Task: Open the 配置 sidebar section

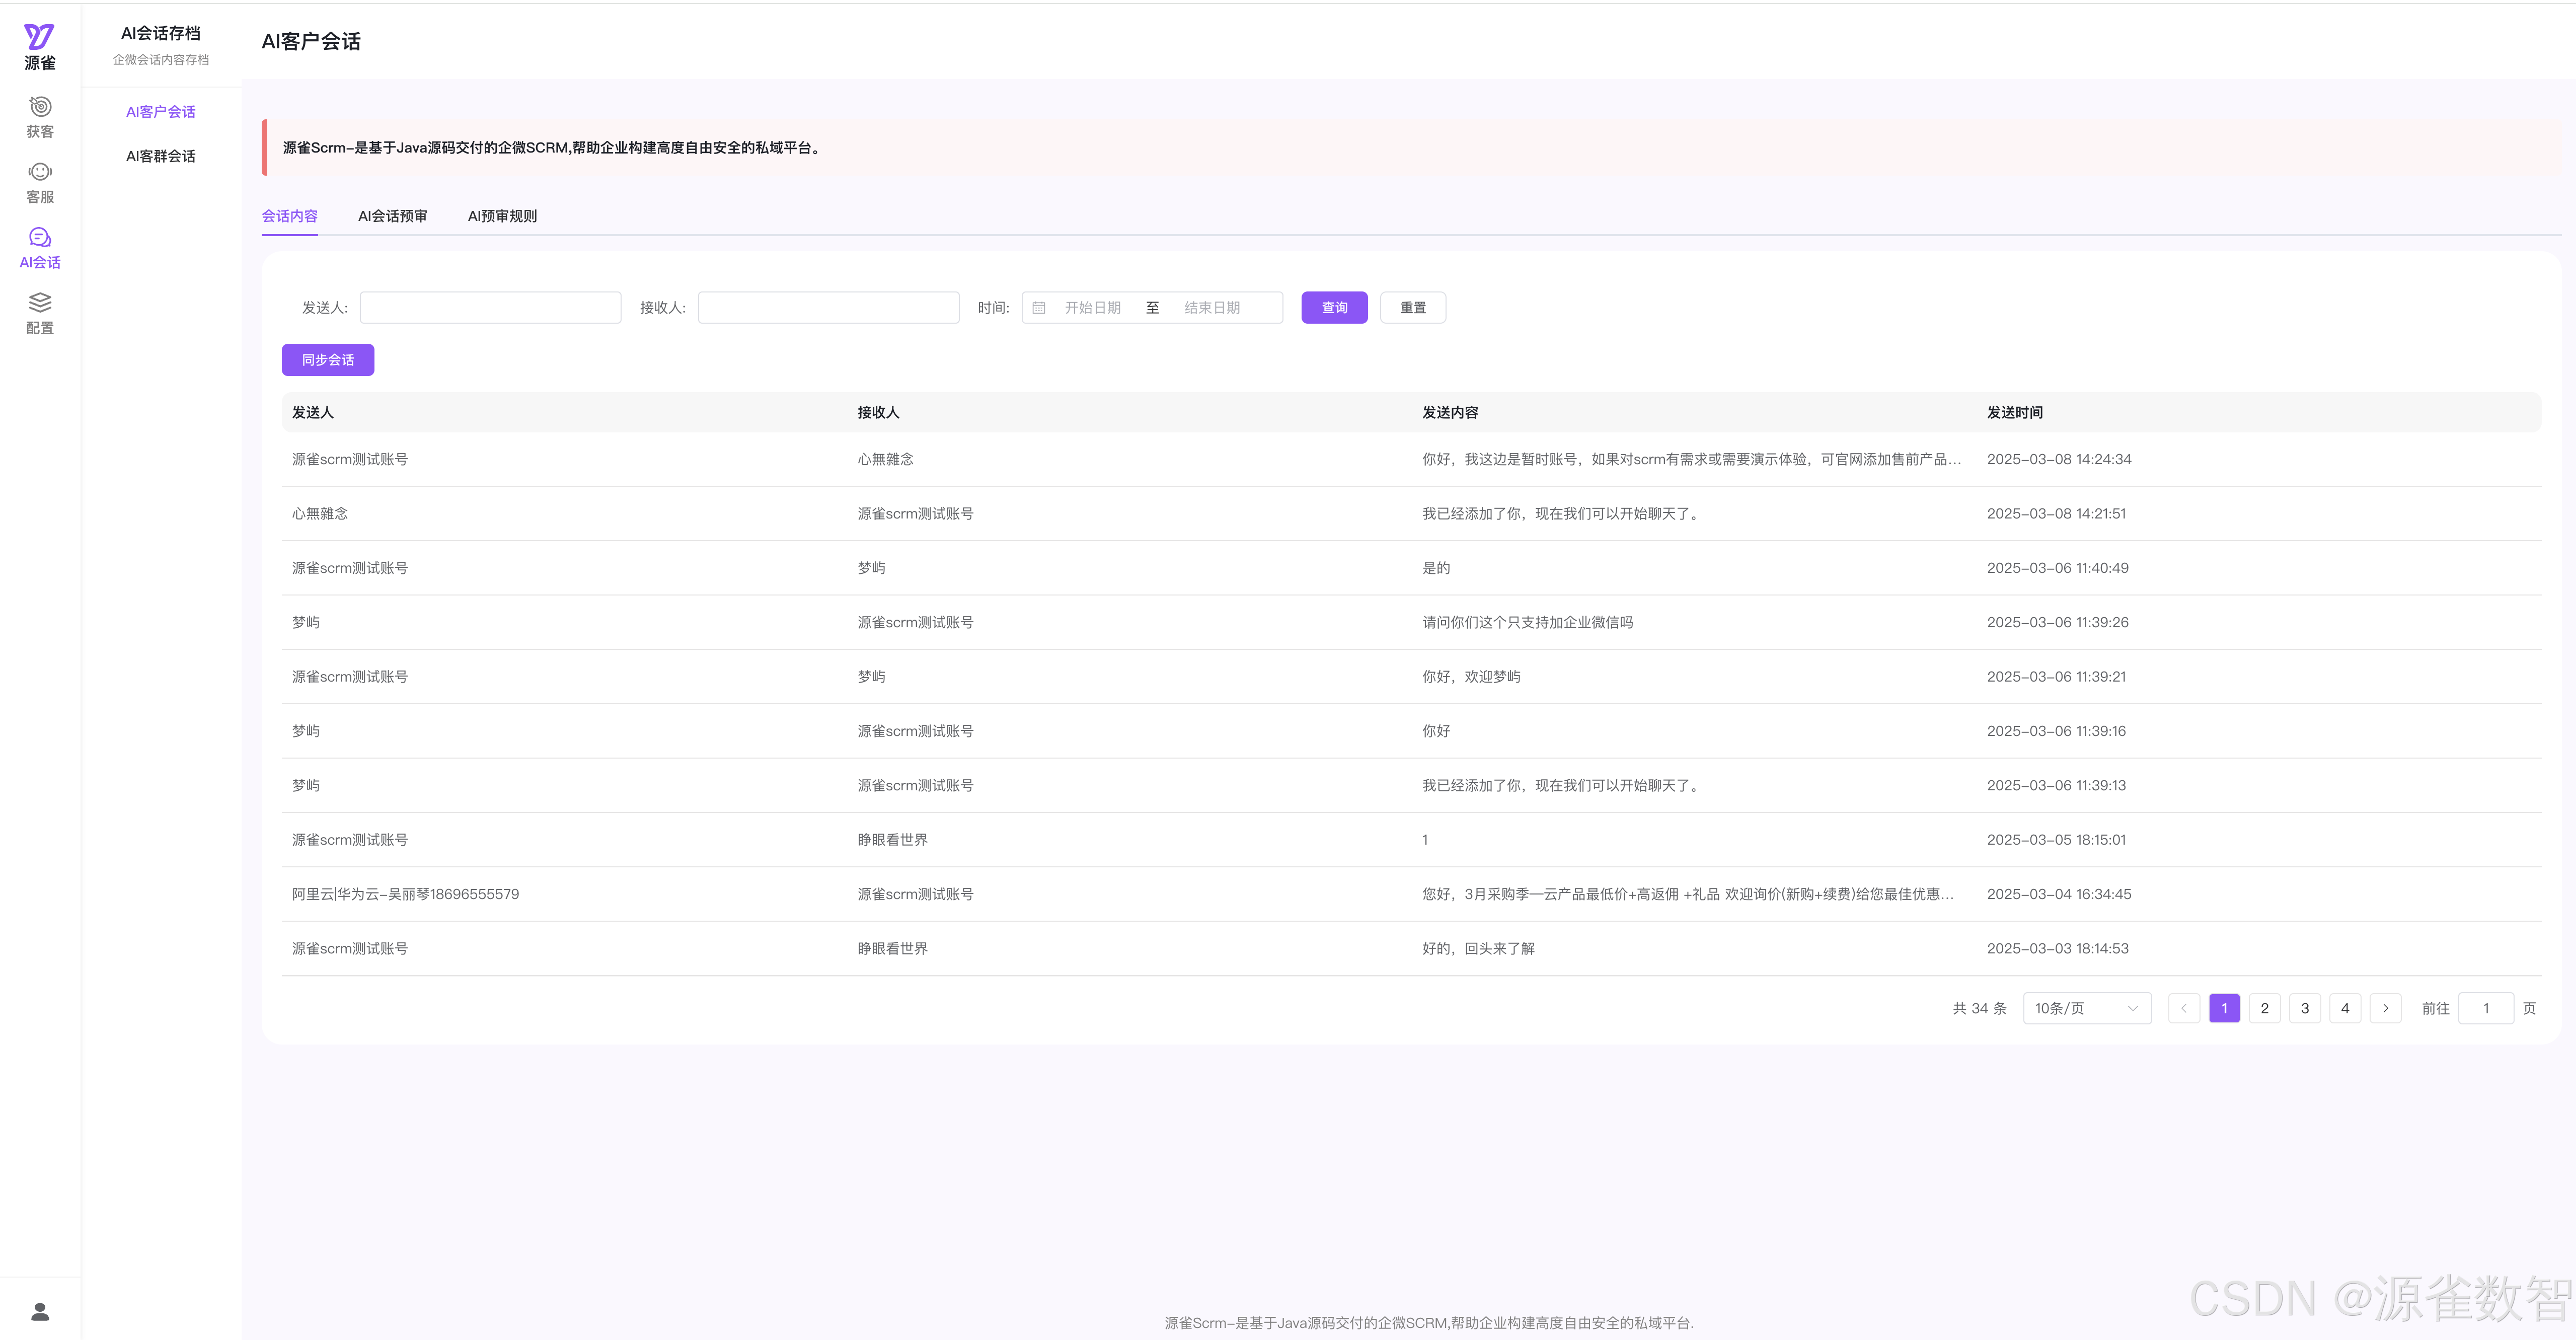Action: point(40,313)
